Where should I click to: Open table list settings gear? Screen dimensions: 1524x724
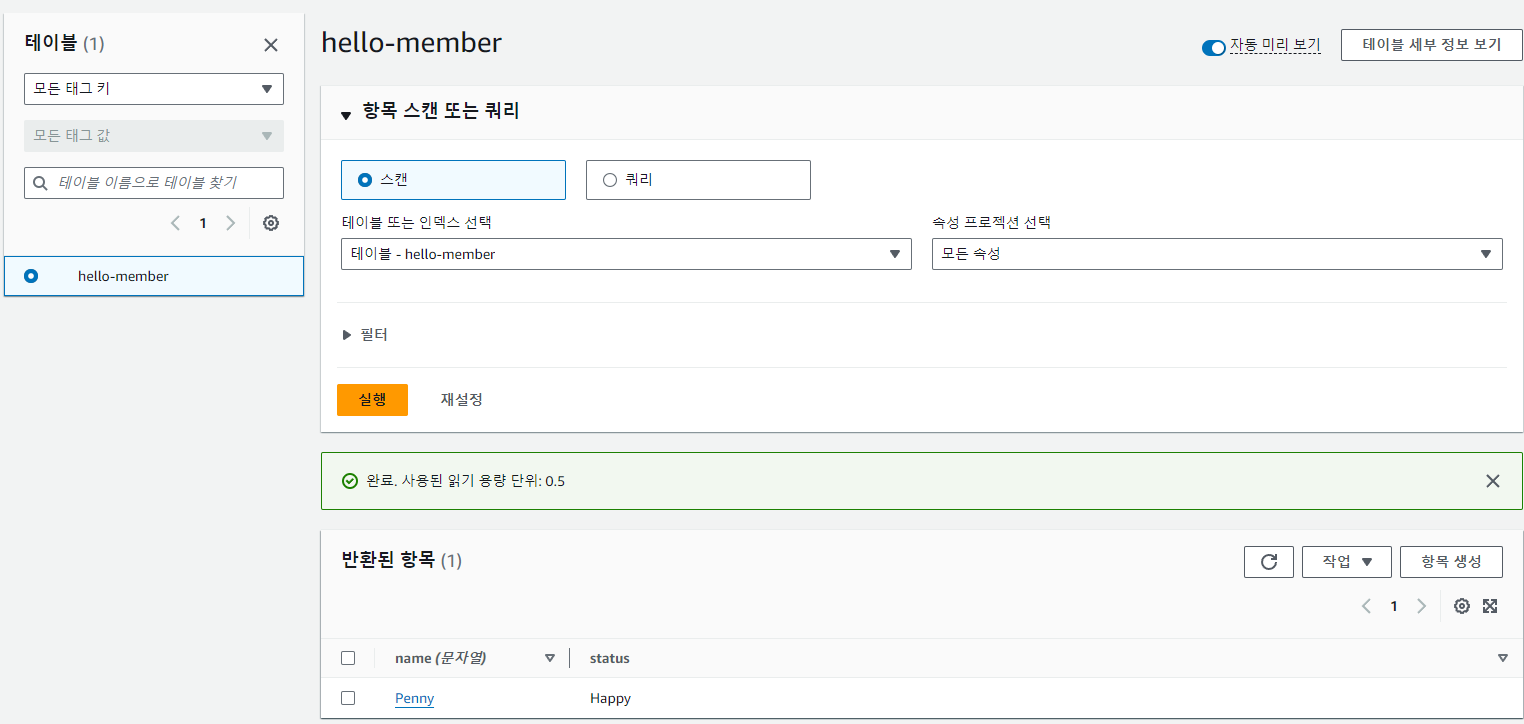[270, 223]
